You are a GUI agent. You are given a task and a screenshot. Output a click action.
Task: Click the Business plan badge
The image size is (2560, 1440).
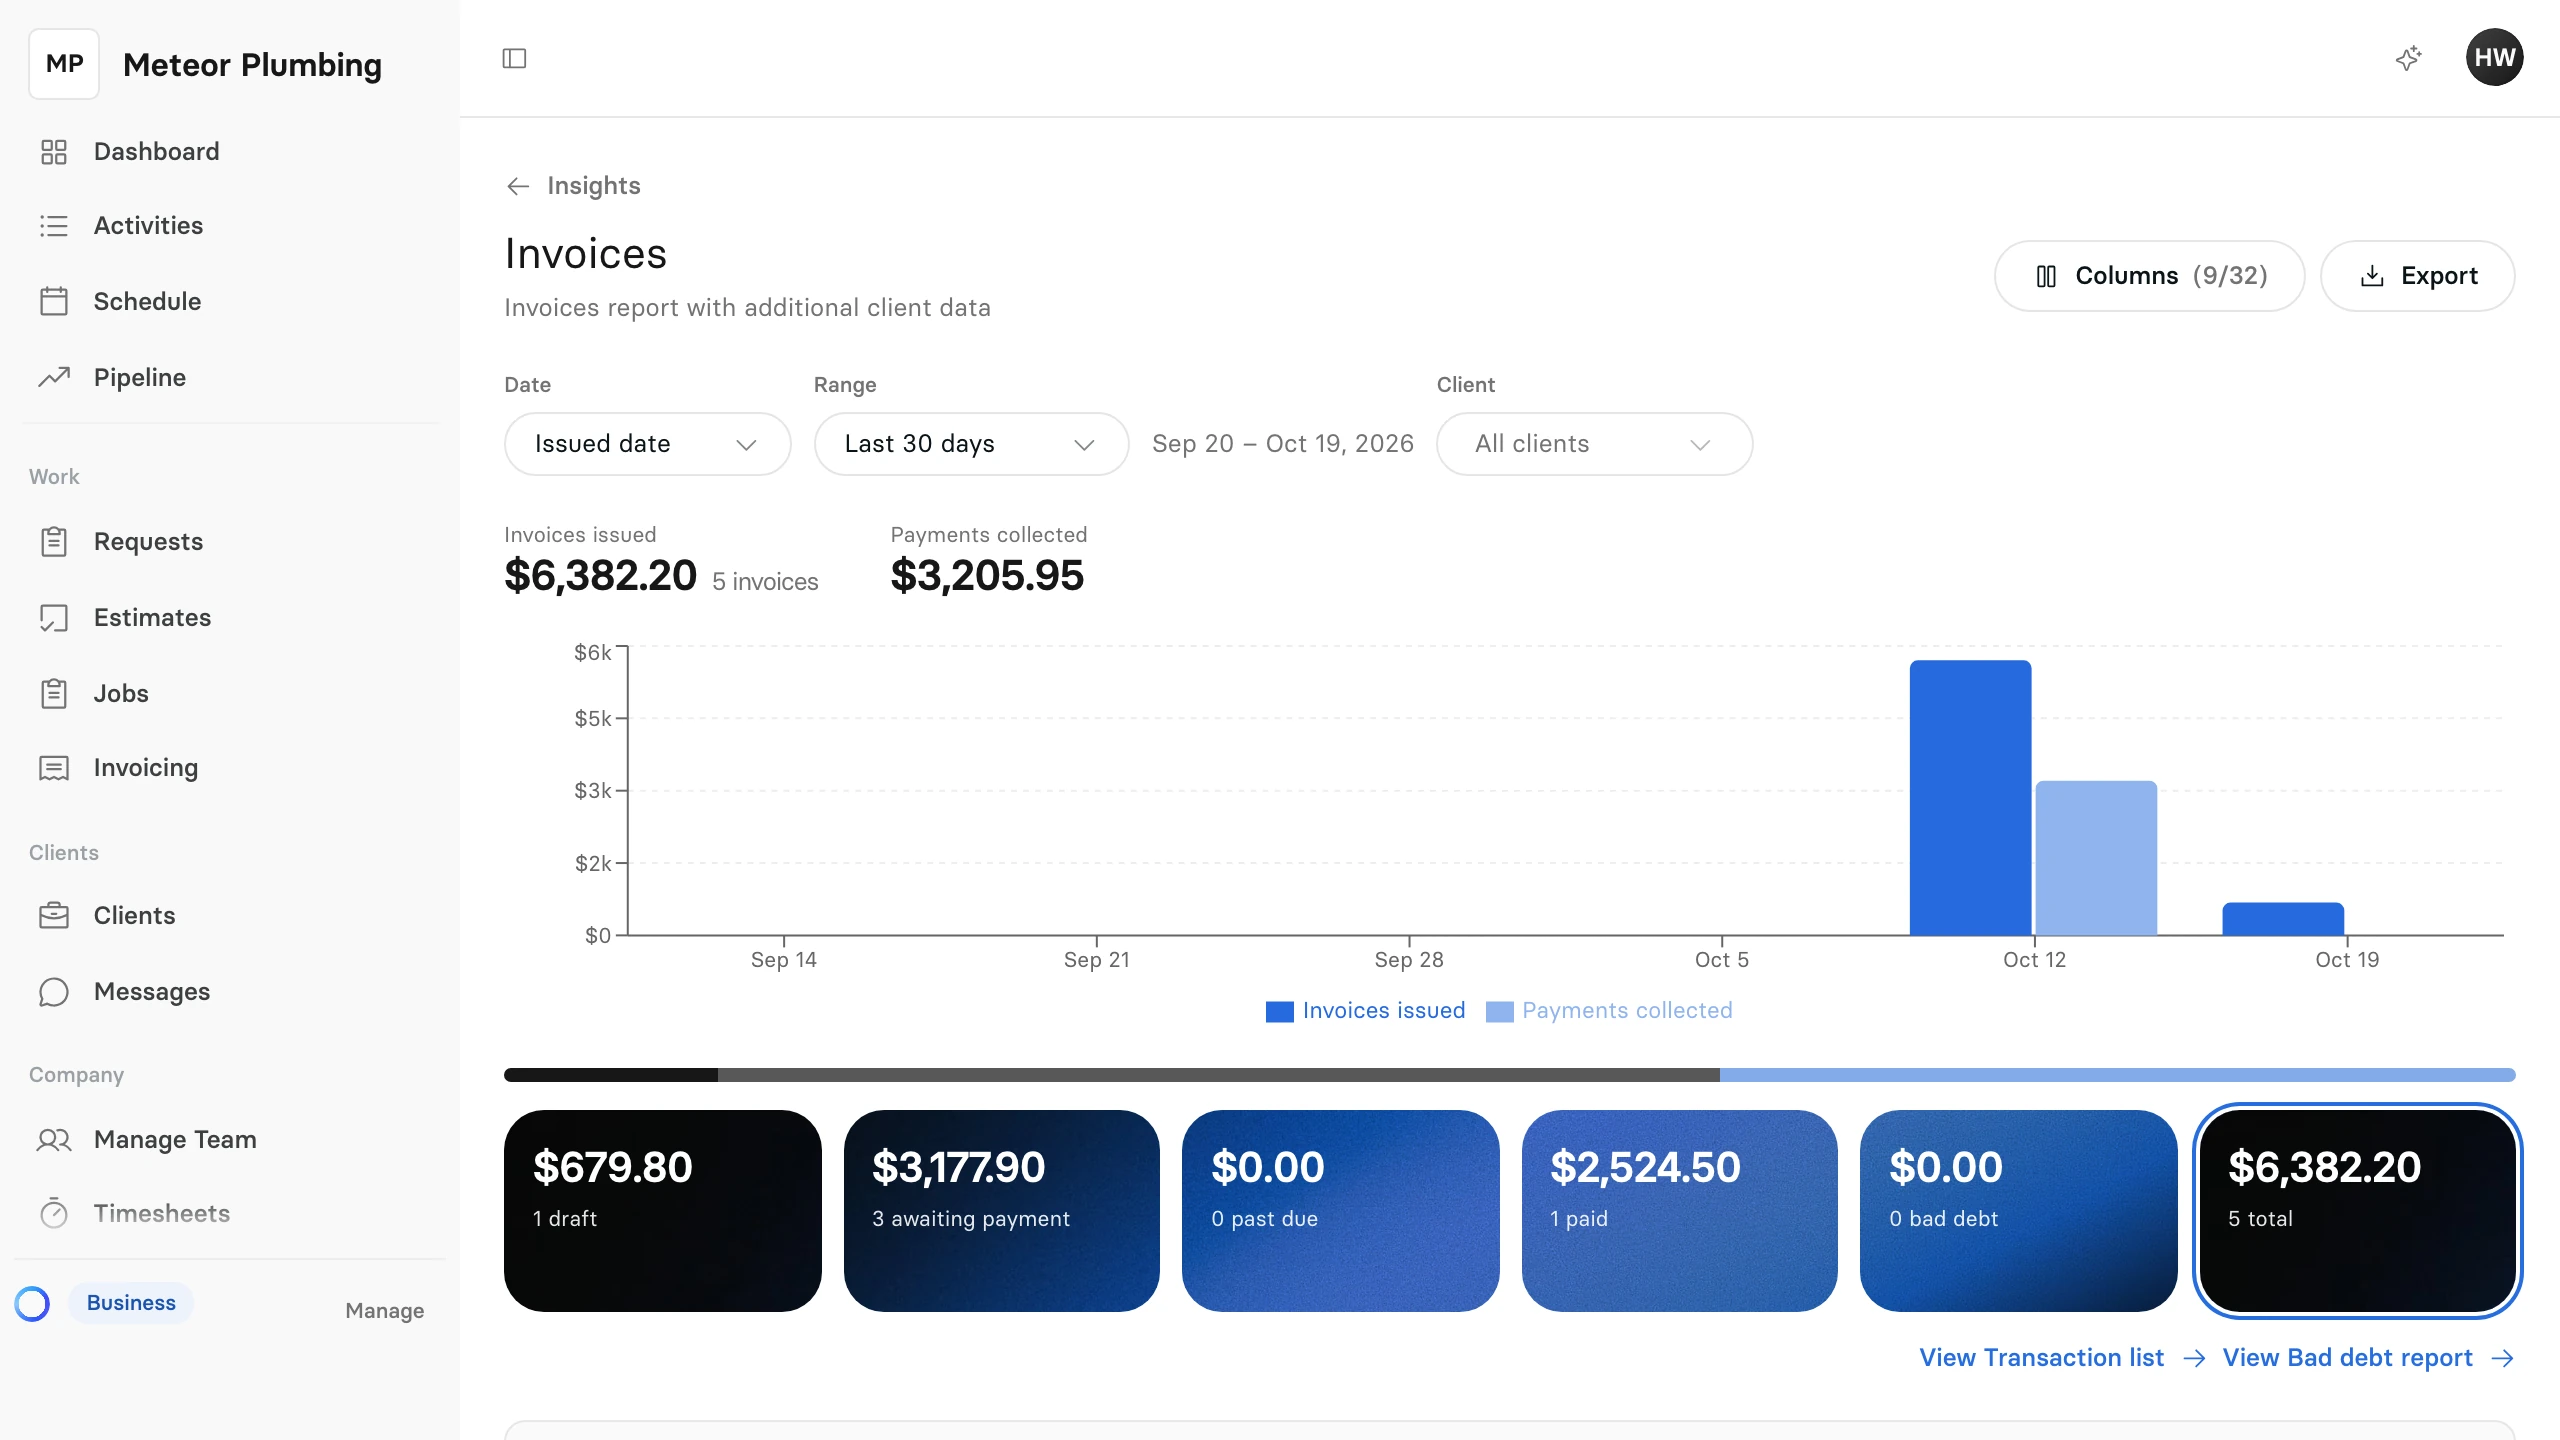click(131, 1303)
